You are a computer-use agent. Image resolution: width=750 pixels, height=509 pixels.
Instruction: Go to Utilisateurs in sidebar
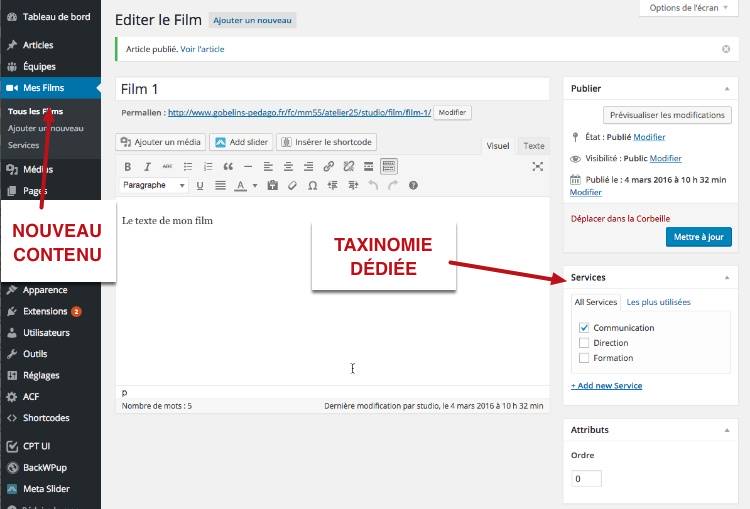pos(50,332)
